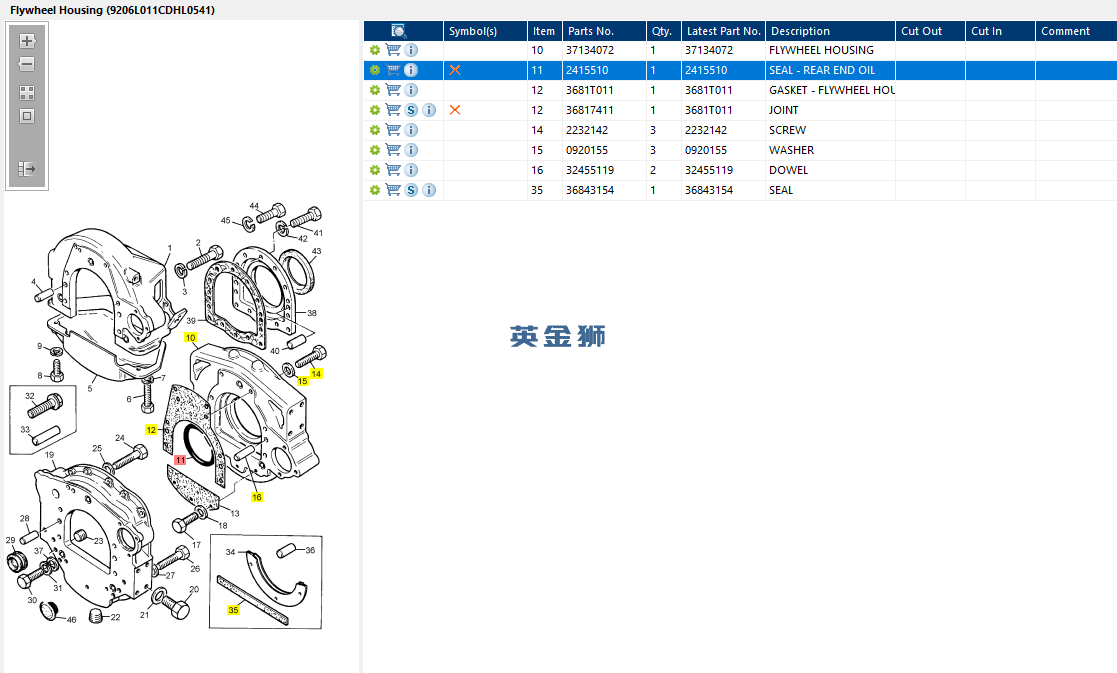Viewport: 1117px width, 673px height.
Task: Click green gear icon for WASHER row
Action: tap(375, 150)
